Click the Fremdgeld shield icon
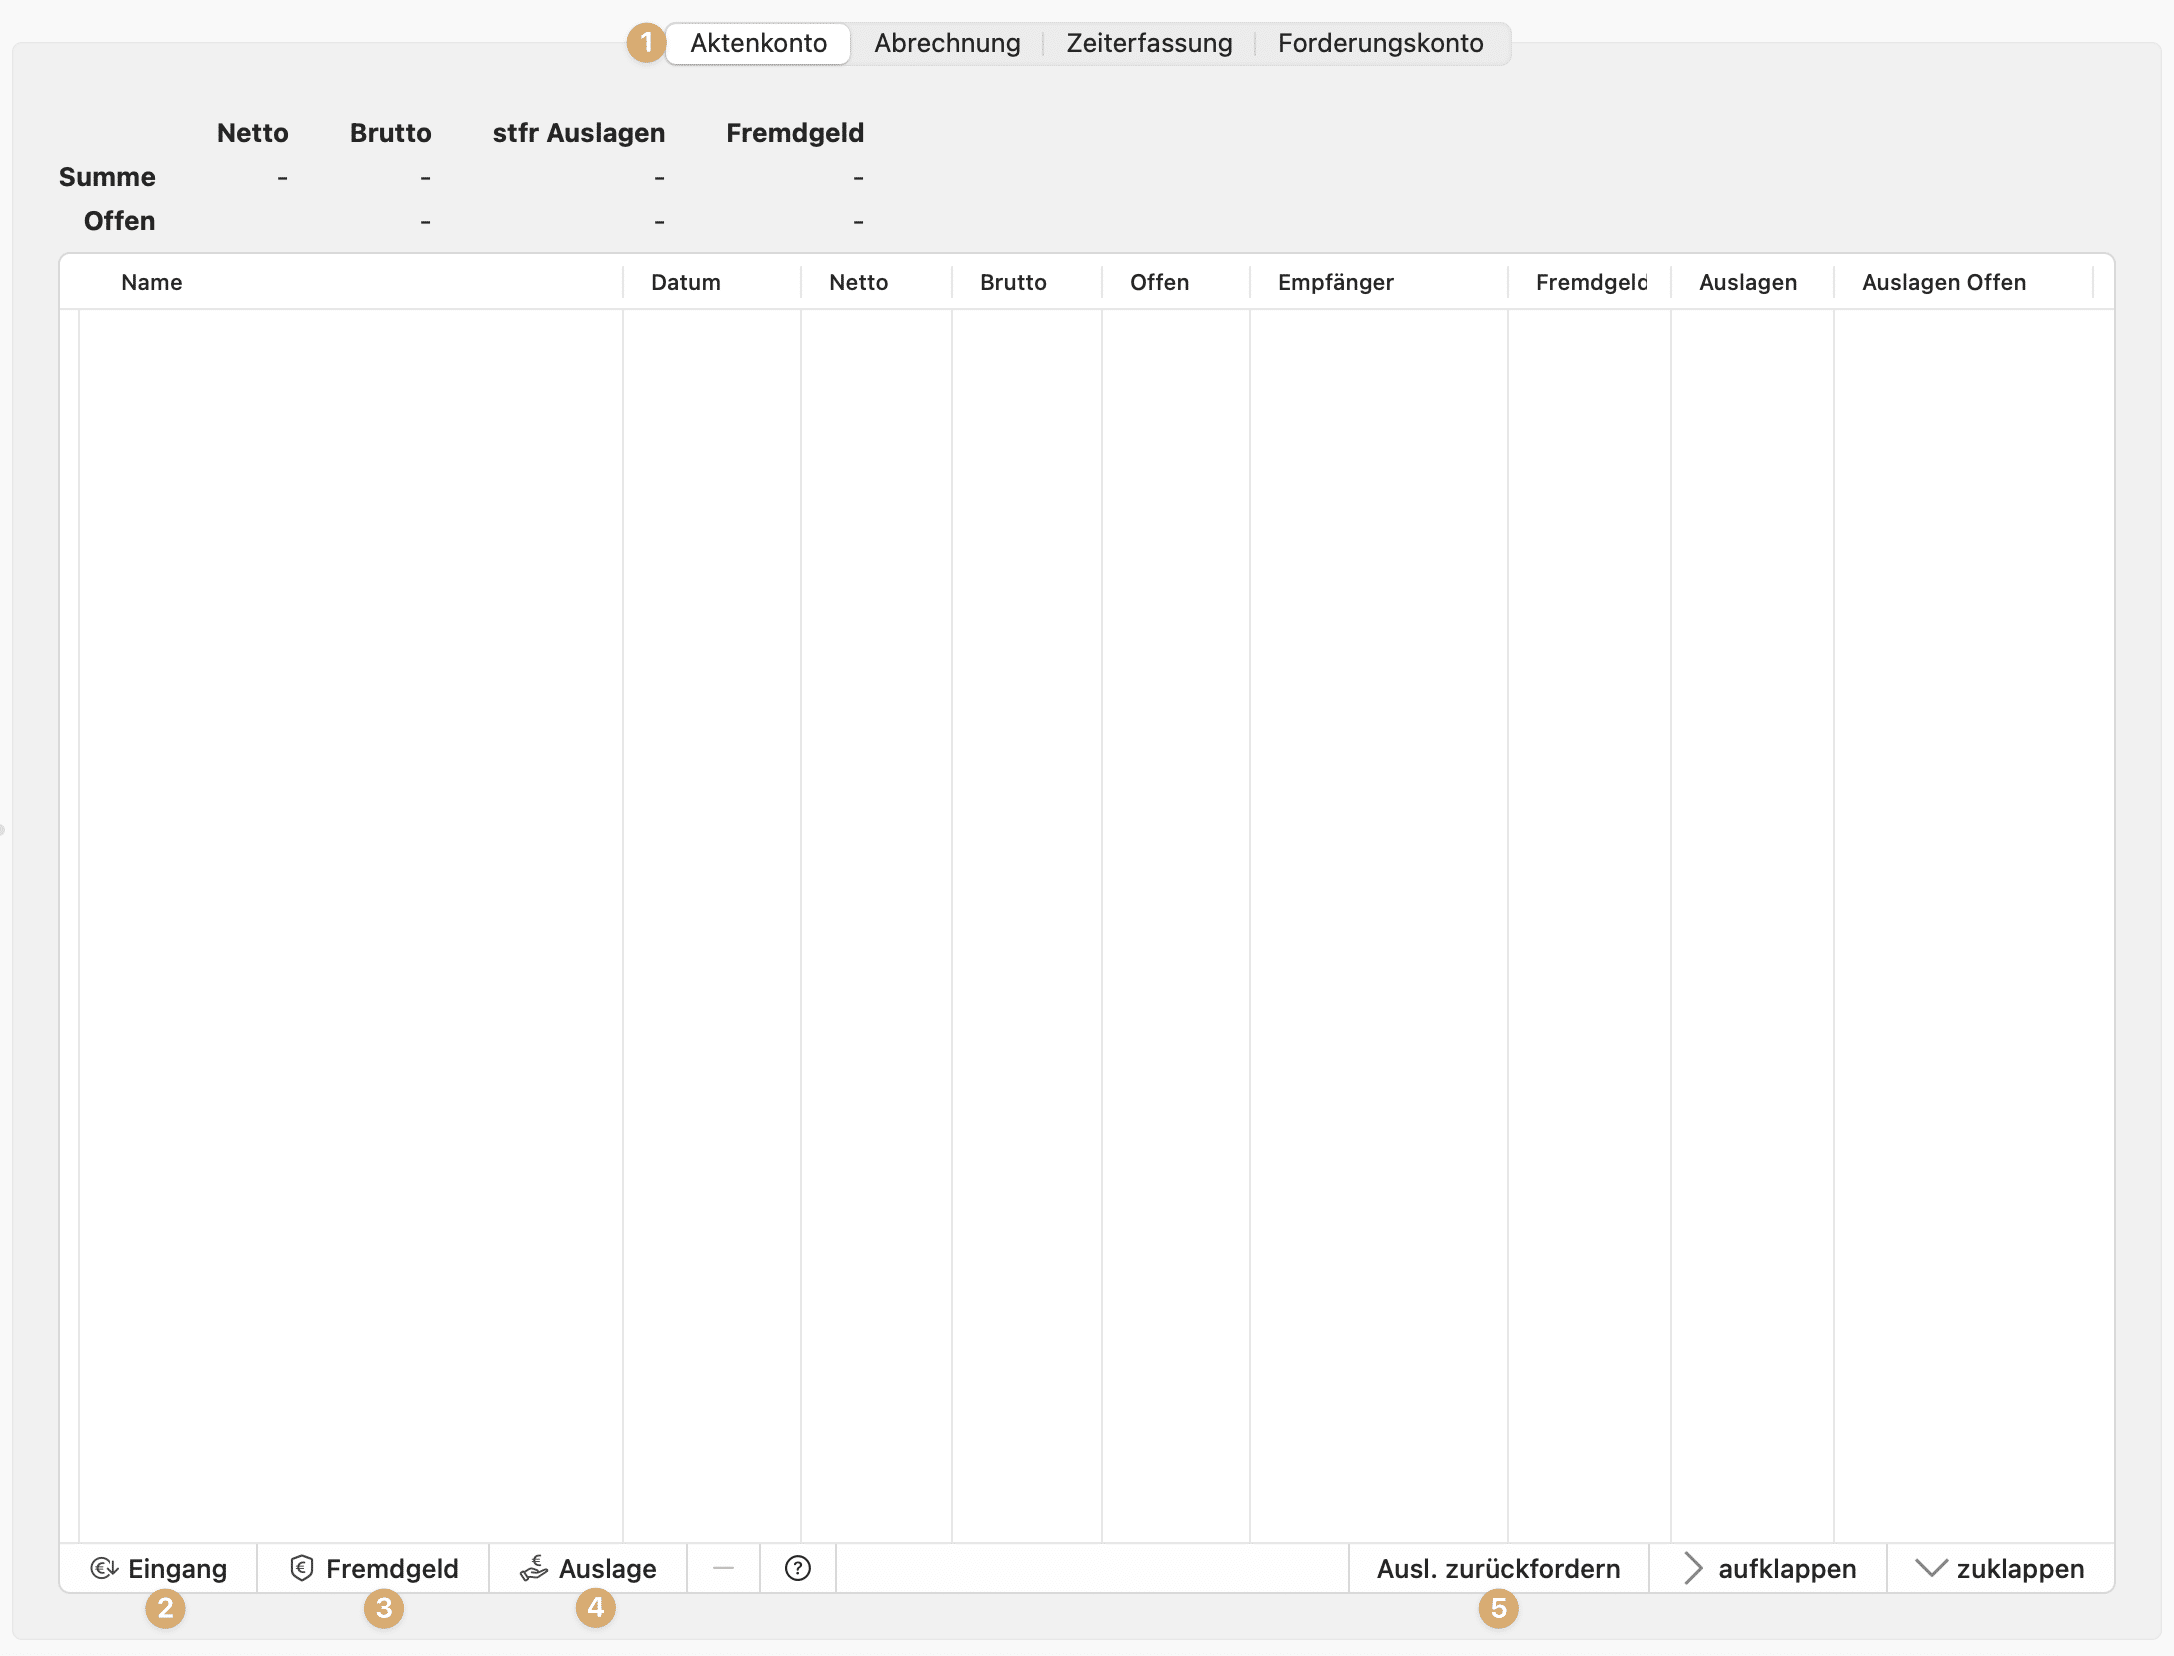Screen dimensions: 2174x1656 [x=301, y=1568]
